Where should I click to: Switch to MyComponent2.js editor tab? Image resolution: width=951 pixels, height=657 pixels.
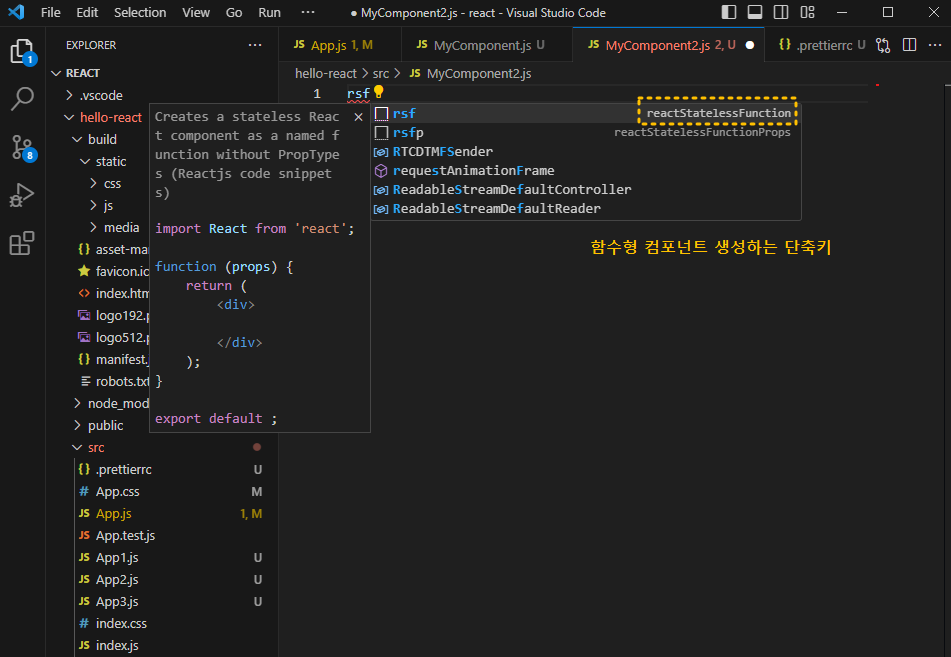pyautogui.click(x=668, y=45)
